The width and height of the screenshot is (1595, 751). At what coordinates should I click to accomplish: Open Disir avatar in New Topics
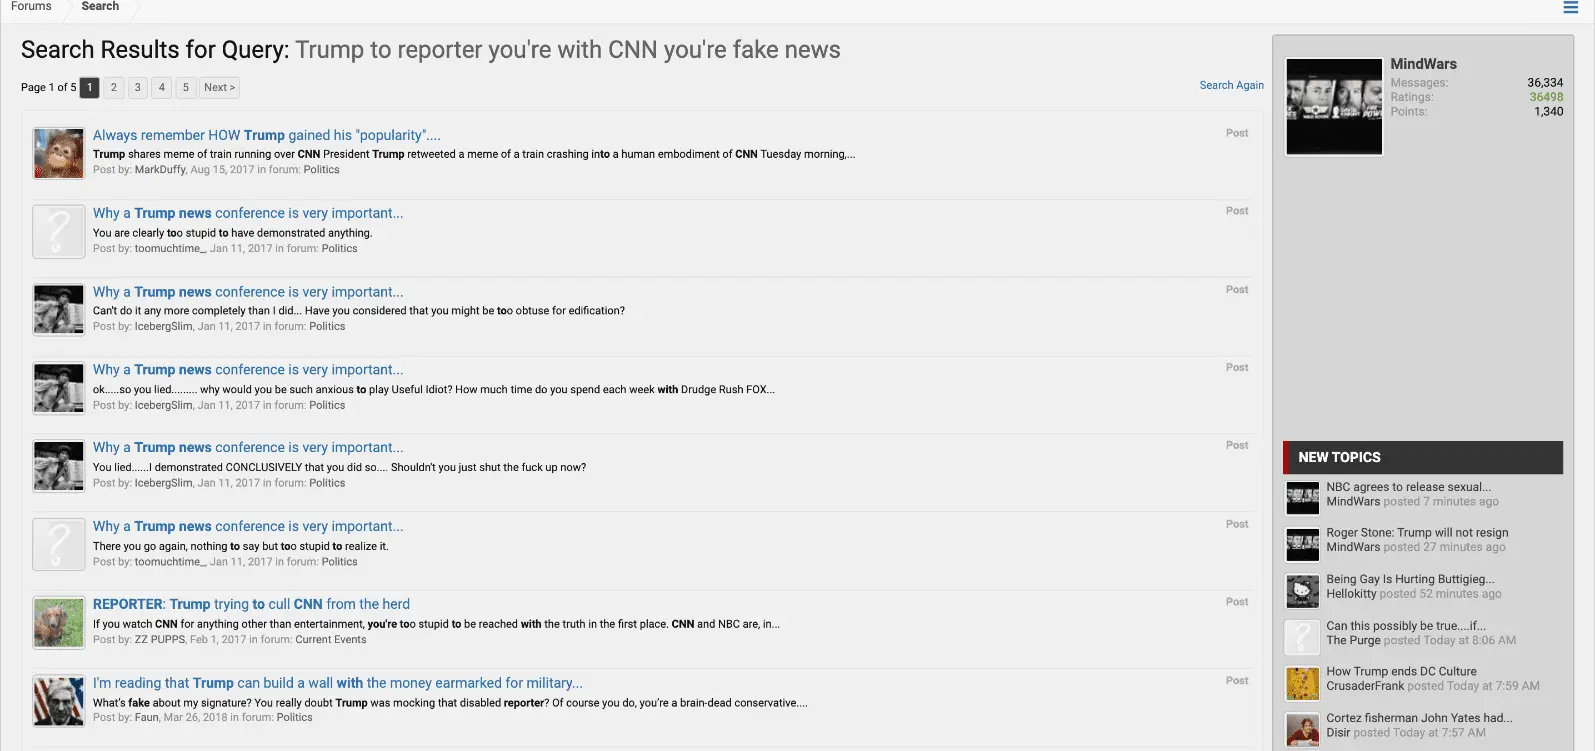(1303, 730)
